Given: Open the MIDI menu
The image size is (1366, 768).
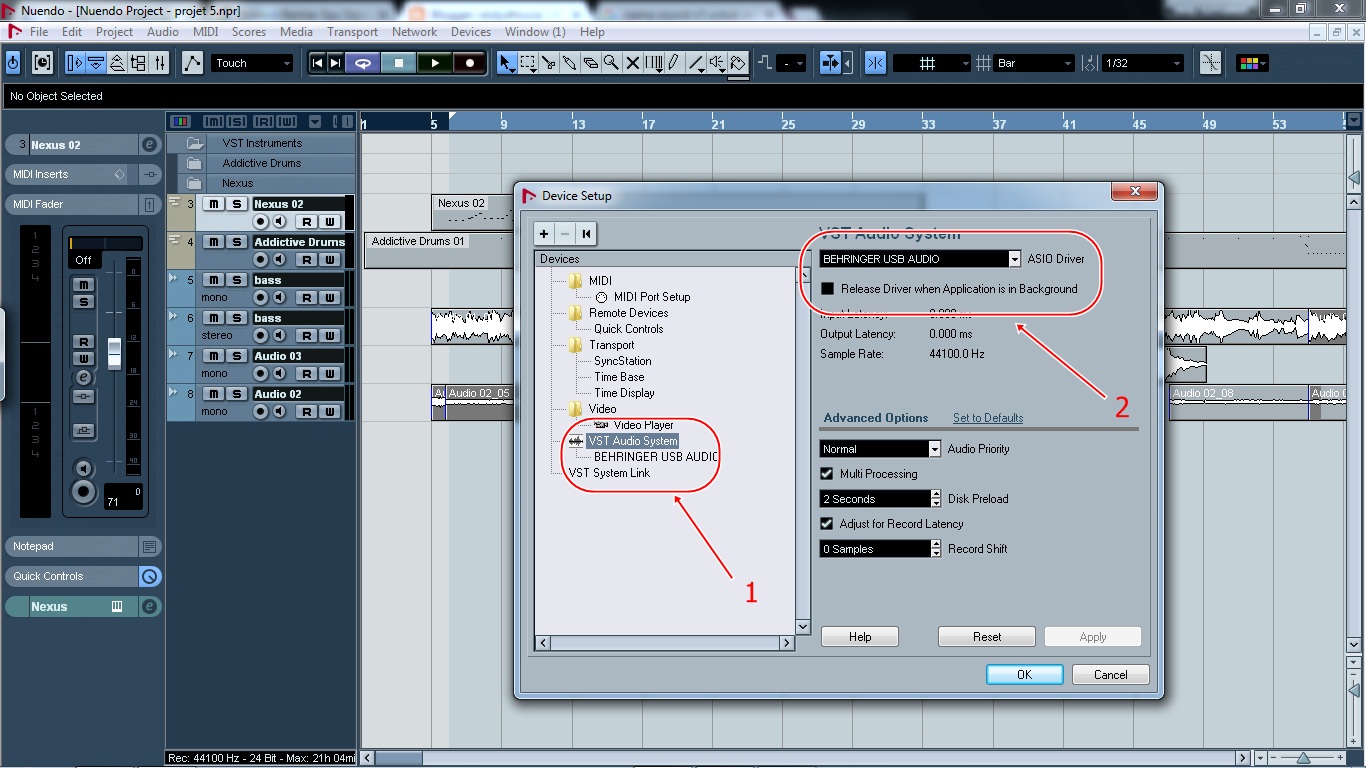Looking at the screenshot, I should point(205,32).
